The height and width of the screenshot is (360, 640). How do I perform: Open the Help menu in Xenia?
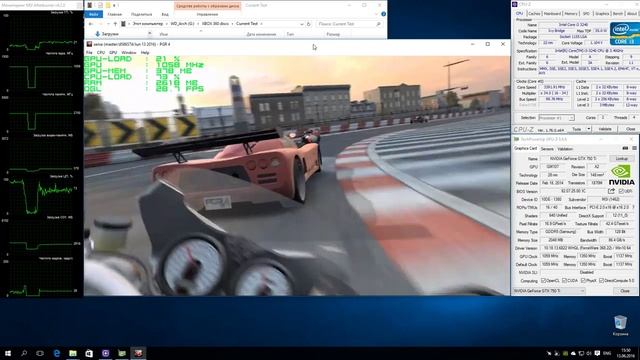click(x=145, y=53)
